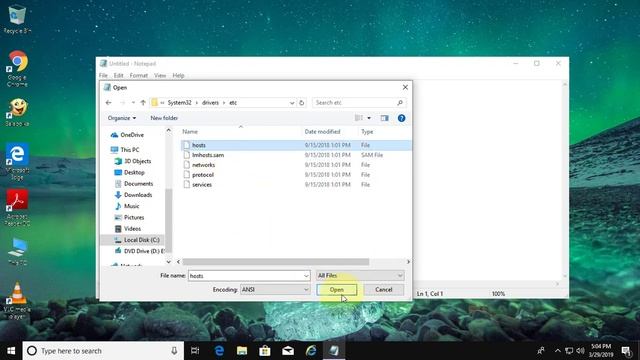Click the search magnifier in the Search etc box
Viewport: 640px width, 360px height.
400,103
